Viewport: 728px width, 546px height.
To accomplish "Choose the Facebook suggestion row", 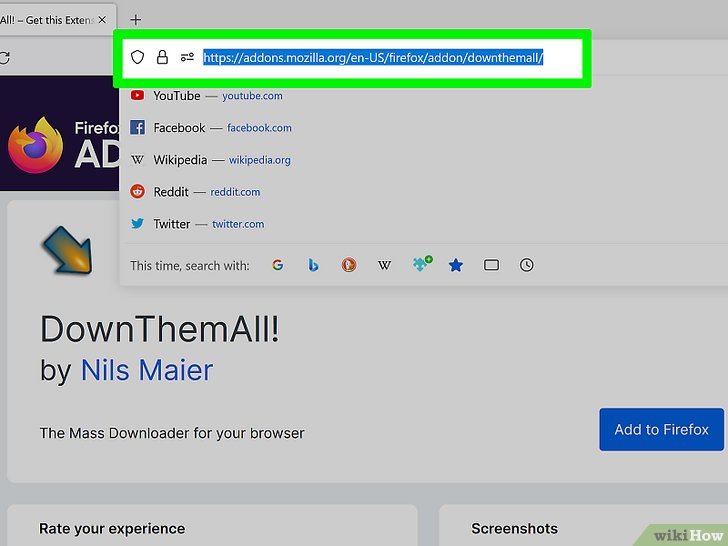I will click(x=423, y=128).
